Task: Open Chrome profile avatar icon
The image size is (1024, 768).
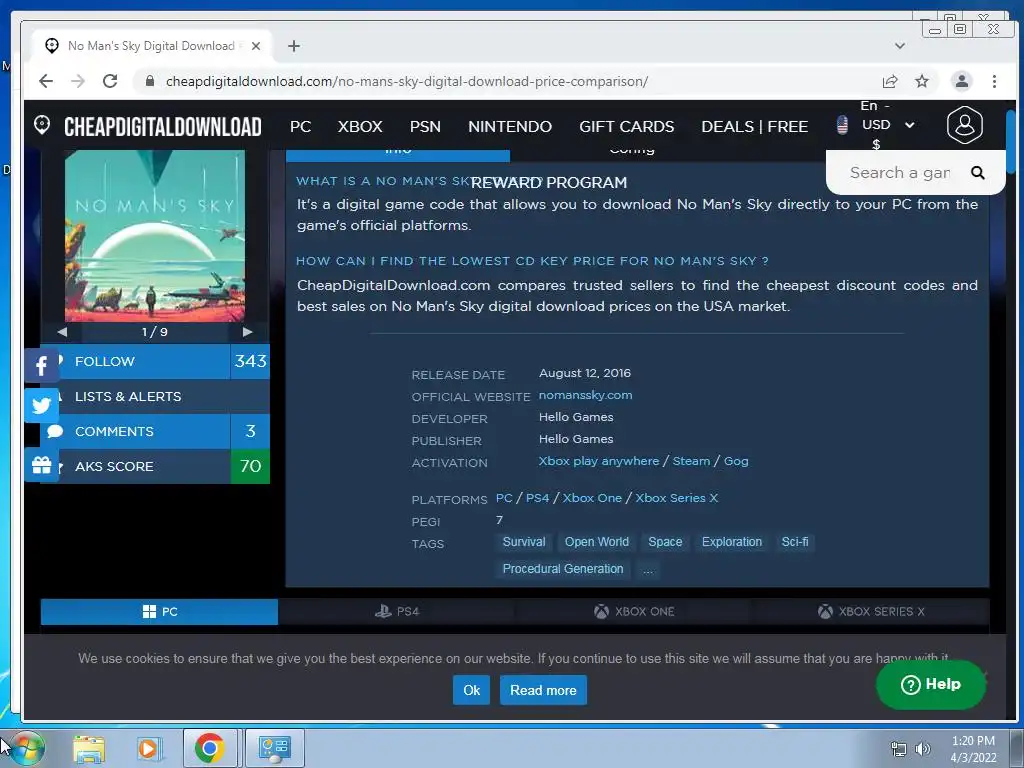Action: pos(961,81)
